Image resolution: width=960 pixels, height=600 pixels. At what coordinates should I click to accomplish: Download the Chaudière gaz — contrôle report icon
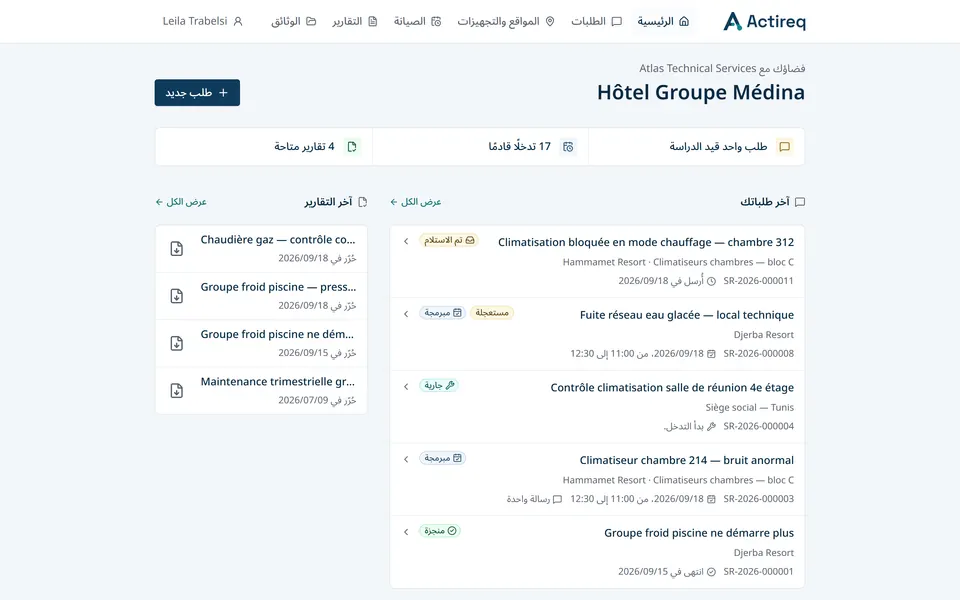176,249
